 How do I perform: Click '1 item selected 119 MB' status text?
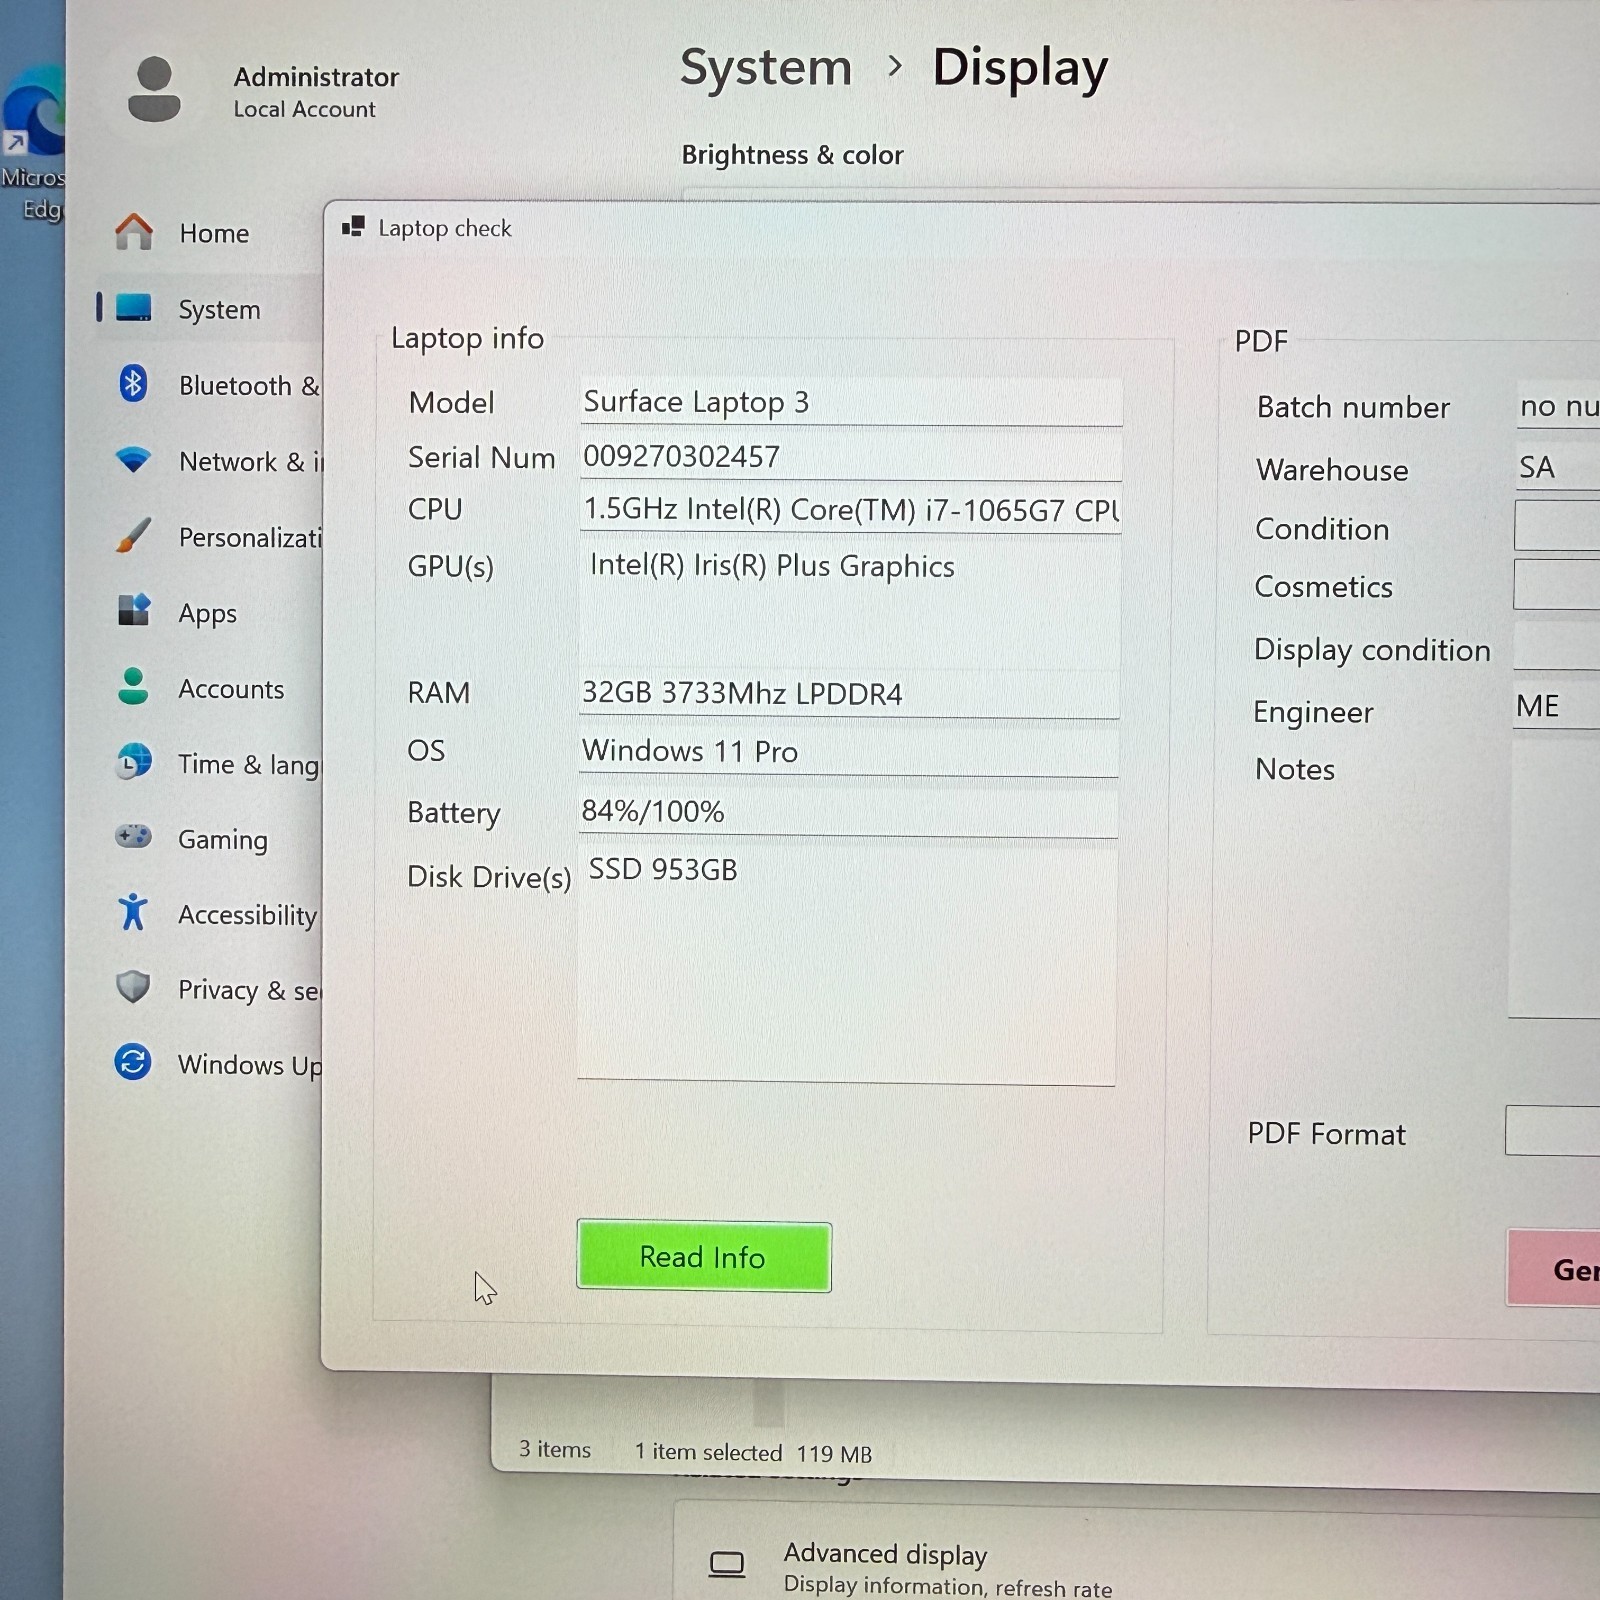click(754, 1453)
